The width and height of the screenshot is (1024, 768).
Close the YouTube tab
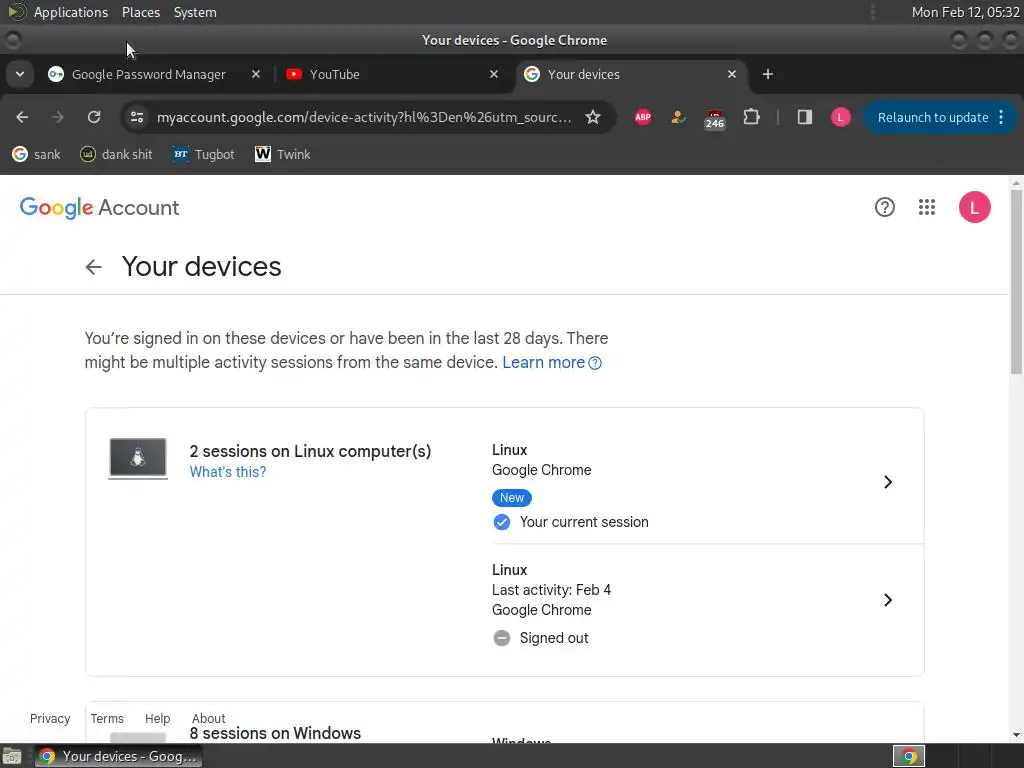coord(494,74)
